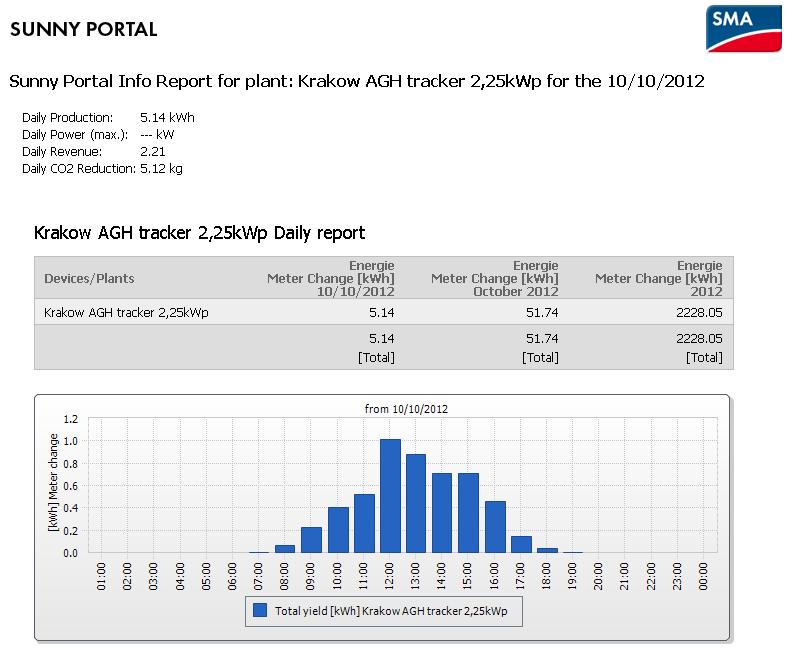The image size is (793, 649).
Task: Click the 20:00 x-axis label
Action: pyautogui.click(x=599, y=576)
